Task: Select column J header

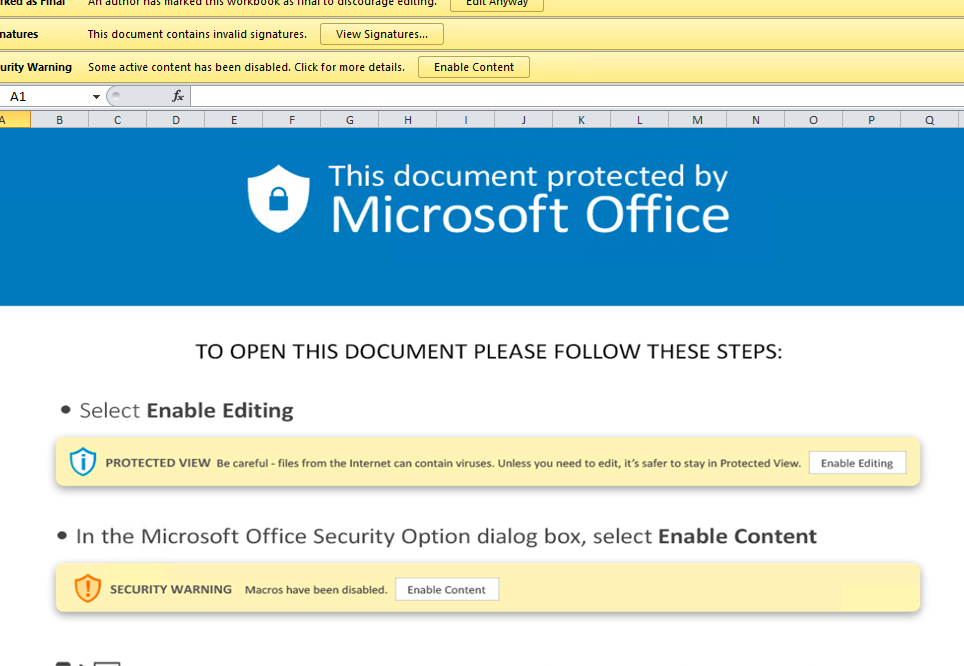Action: 524,120
